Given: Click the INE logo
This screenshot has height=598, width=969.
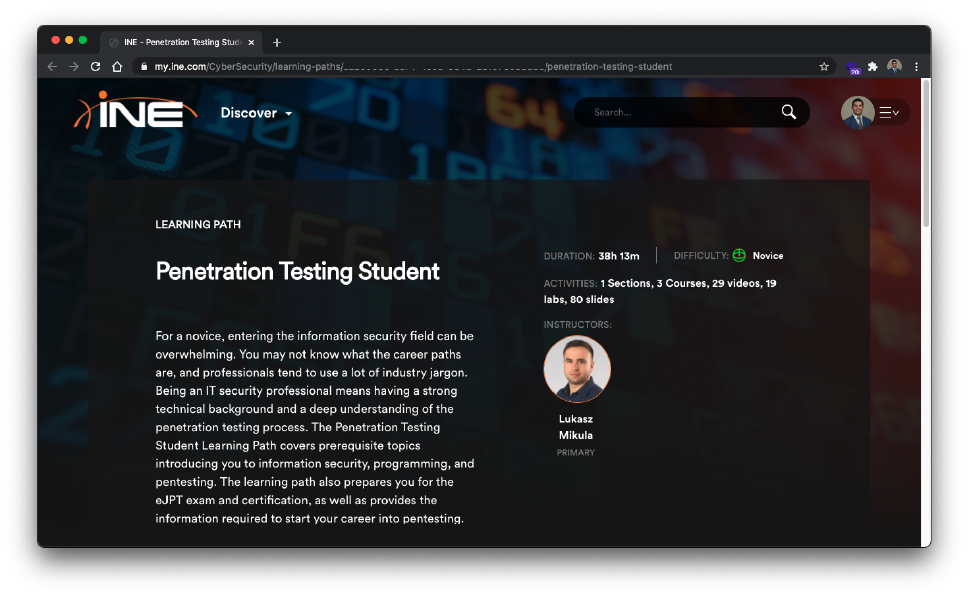Looking at the screenshot, I should (x=135, y=111).
